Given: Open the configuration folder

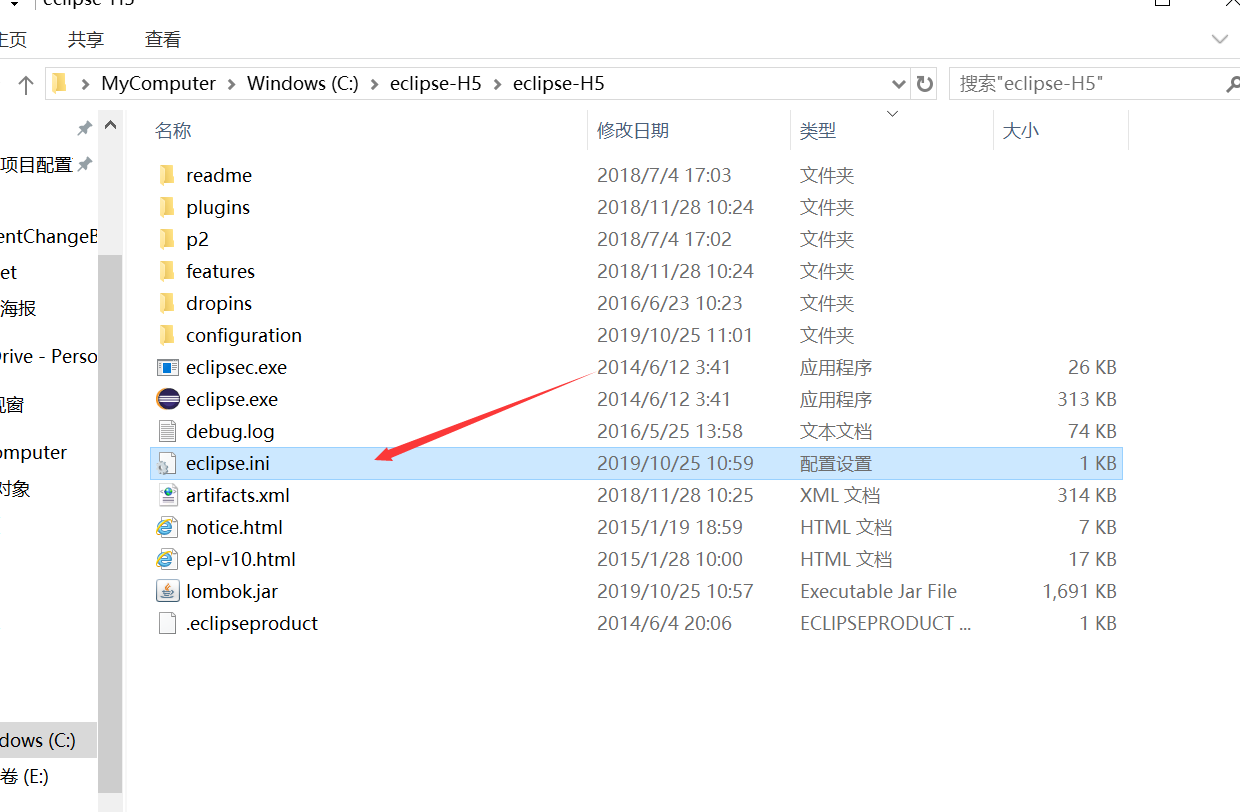Looking at the screenshot, I should tap(243, 335).
